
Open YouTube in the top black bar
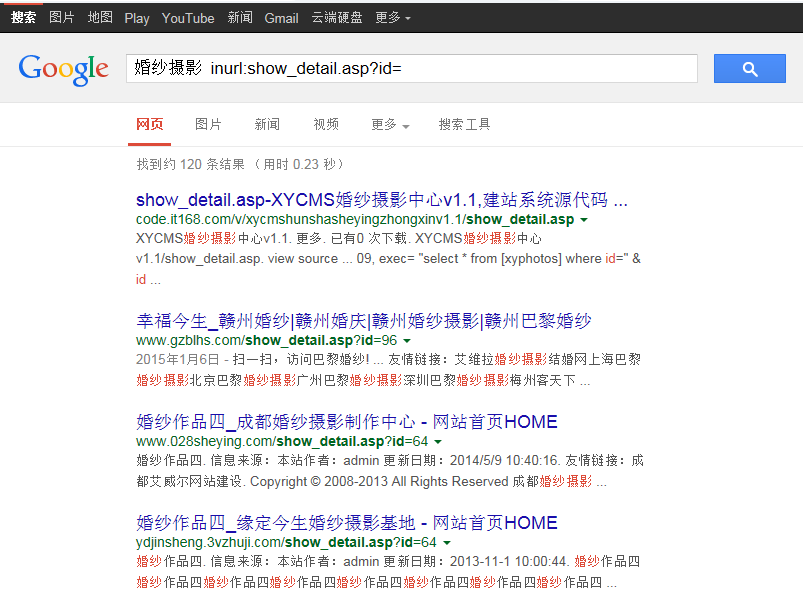(x=188, y=18)
